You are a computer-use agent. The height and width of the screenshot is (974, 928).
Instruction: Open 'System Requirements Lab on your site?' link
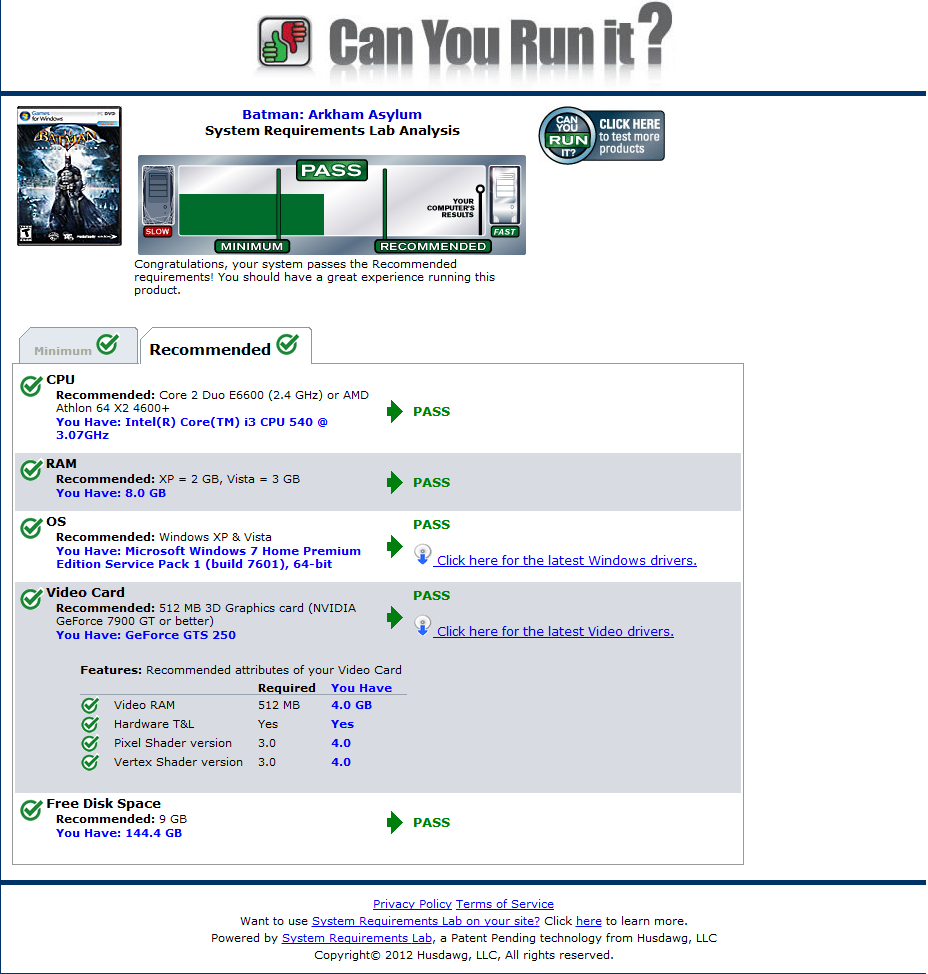click(x=425, y=921)
